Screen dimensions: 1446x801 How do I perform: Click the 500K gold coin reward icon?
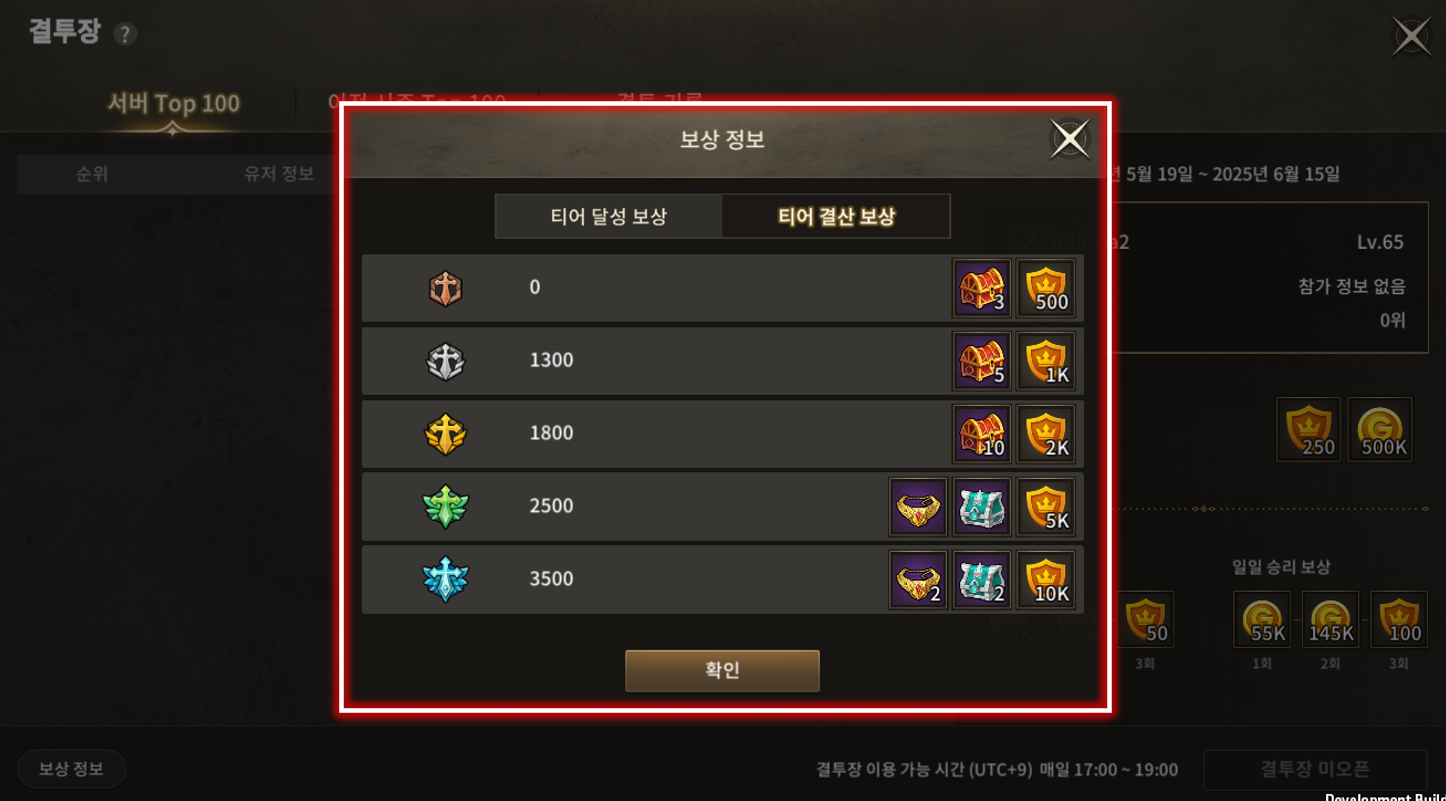click(x=1380, y=430)
